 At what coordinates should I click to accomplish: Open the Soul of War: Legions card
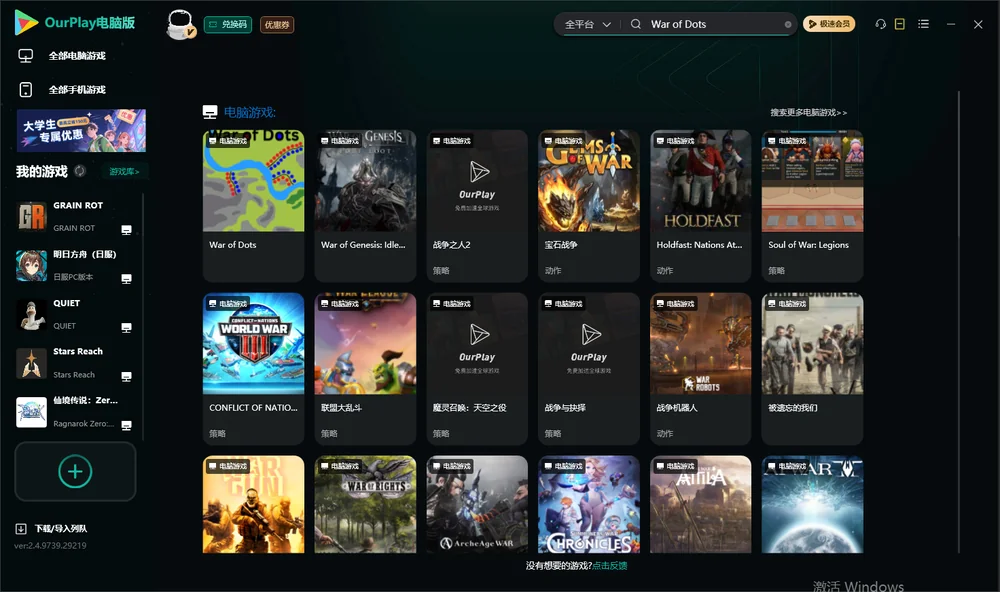[x=812, y=205]
